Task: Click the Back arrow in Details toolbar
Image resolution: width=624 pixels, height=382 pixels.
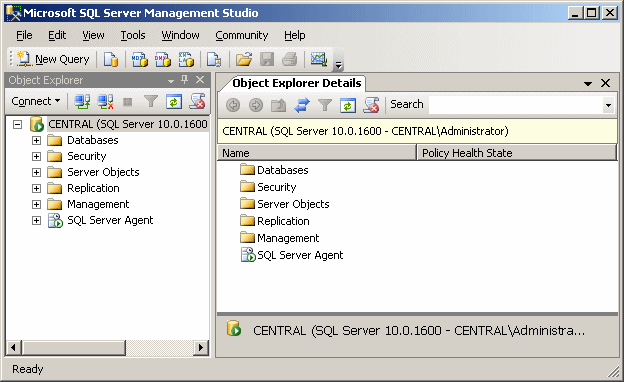Action: click(x=233, y=105)
